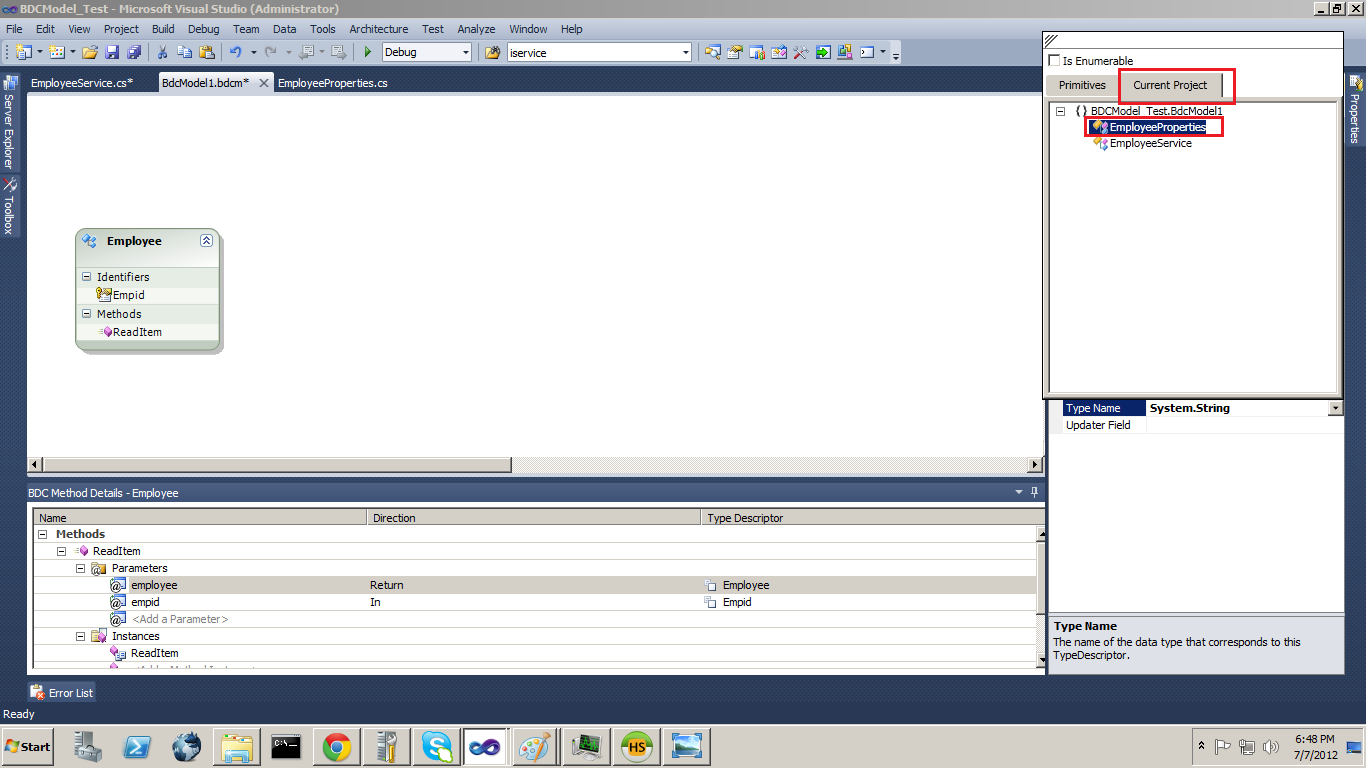Screen dimensions: 1366x768
Task: Collapse the Identifiers section of Employee
Action: pos(86,277)
